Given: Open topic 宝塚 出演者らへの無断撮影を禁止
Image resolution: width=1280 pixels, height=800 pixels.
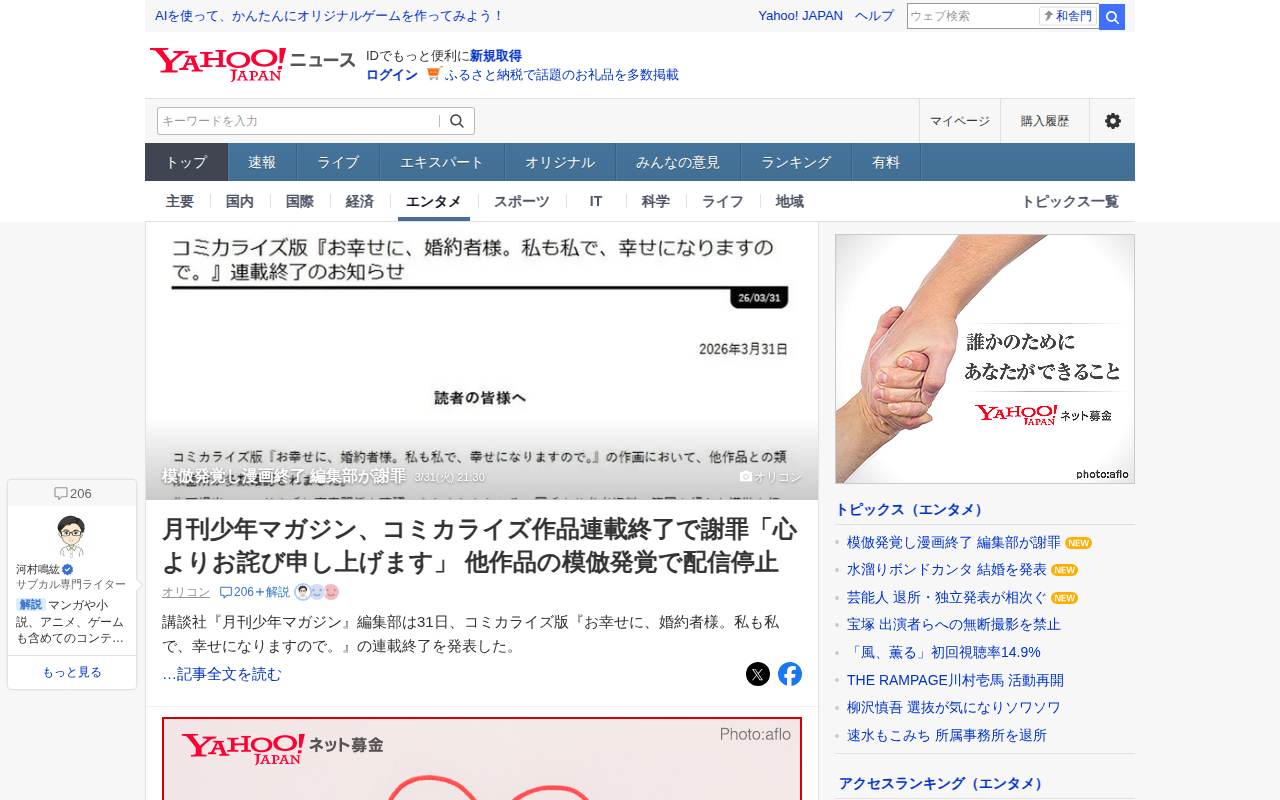Looking at the screenshot, I should pyautogui.click(x=954, y=624).
